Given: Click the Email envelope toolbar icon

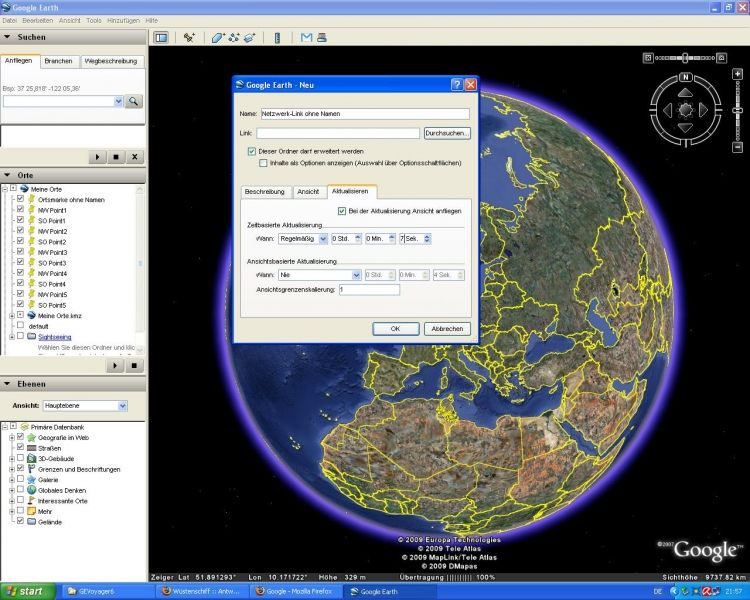Looking at the screenshot, I should click(306, 37).
